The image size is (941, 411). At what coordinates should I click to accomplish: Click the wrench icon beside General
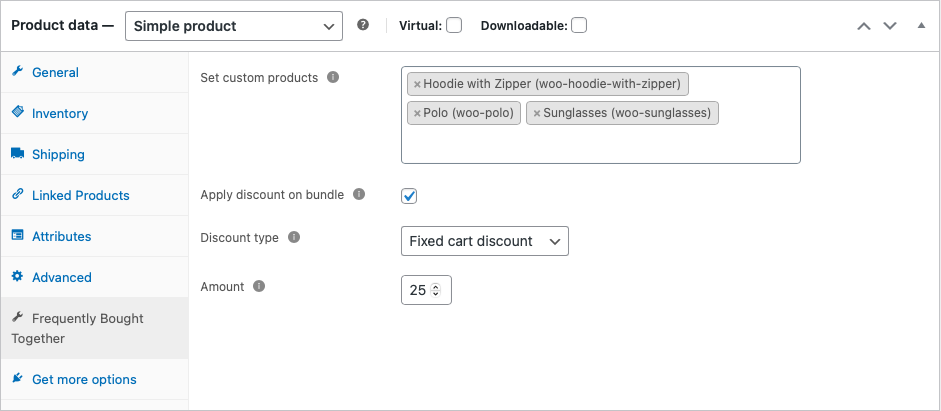(x=17, y=71)
